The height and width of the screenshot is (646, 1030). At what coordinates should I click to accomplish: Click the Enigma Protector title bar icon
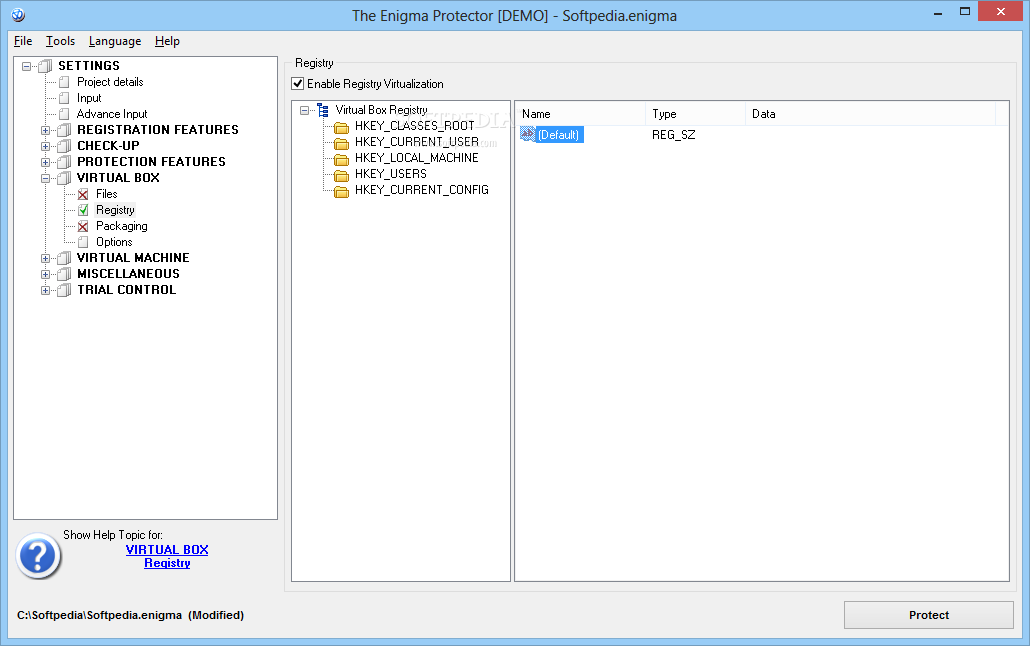click(x=18, y=14)
